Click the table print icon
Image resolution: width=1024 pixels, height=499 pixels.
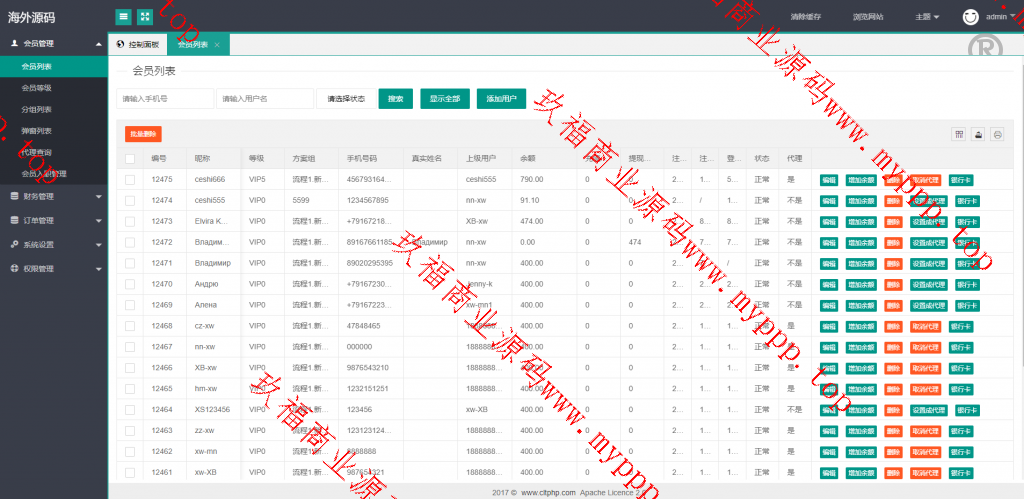pos(996,134)
